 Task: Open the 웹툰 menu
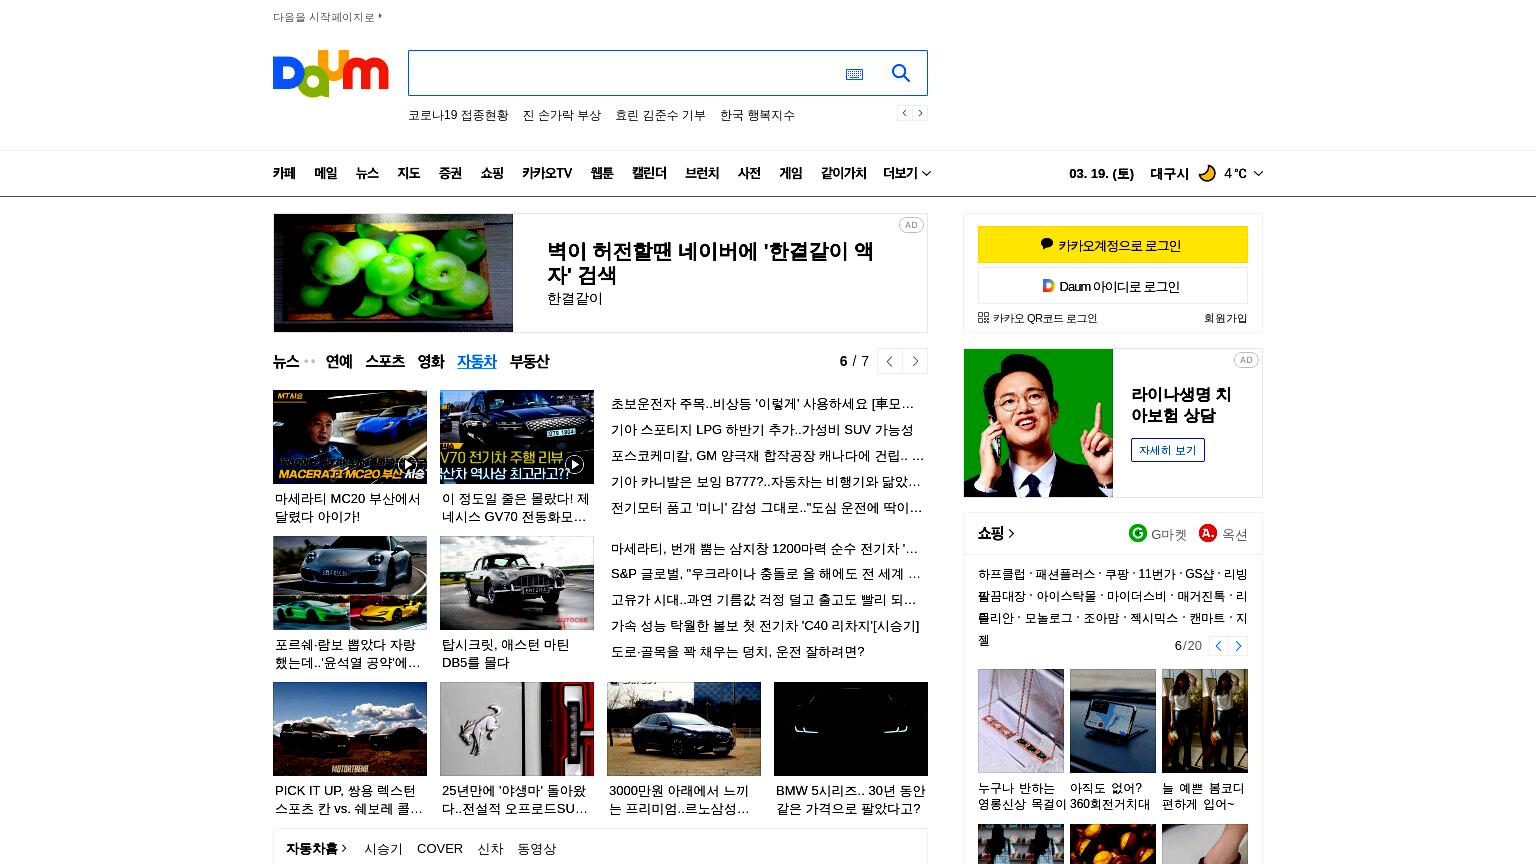tap(602, 173)
